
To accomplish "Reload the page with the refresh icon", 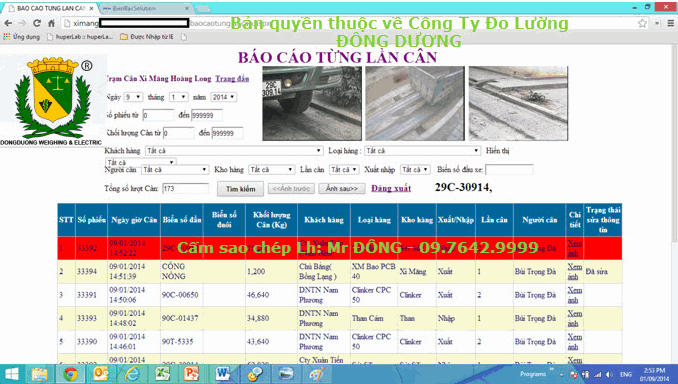I will (37, 23).
